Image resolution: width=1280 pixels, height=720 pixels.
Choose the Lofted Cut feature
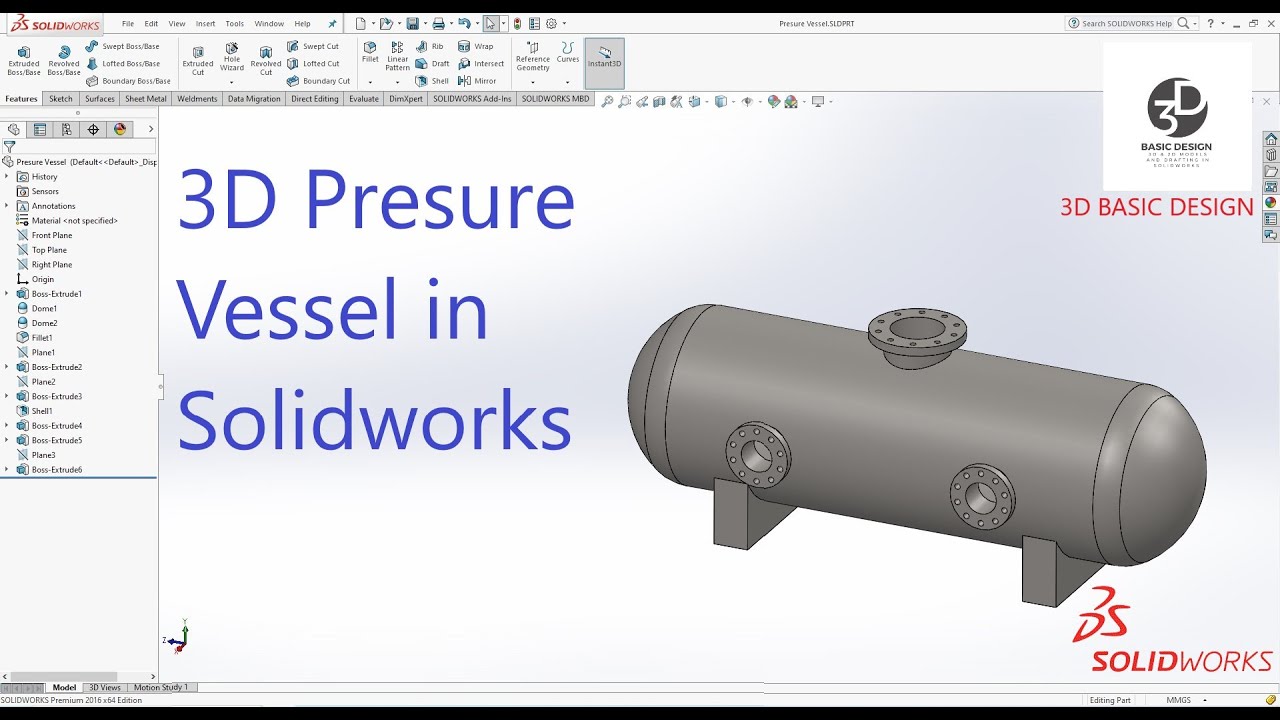pos(313,63)
